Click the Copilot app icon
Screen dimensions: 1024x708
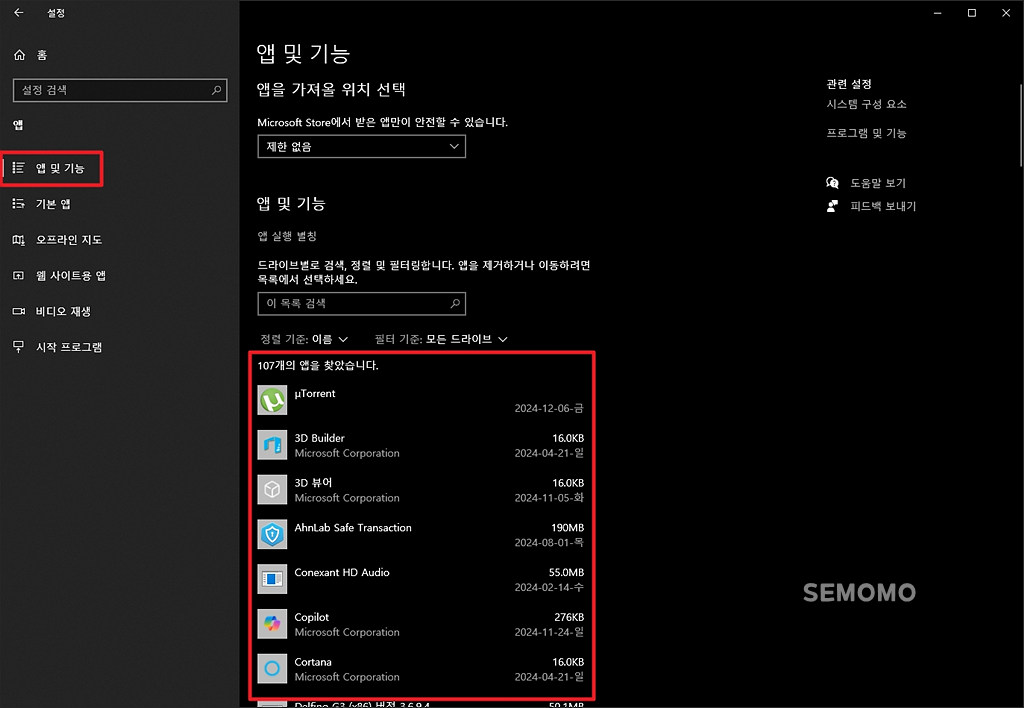(272, 624)
